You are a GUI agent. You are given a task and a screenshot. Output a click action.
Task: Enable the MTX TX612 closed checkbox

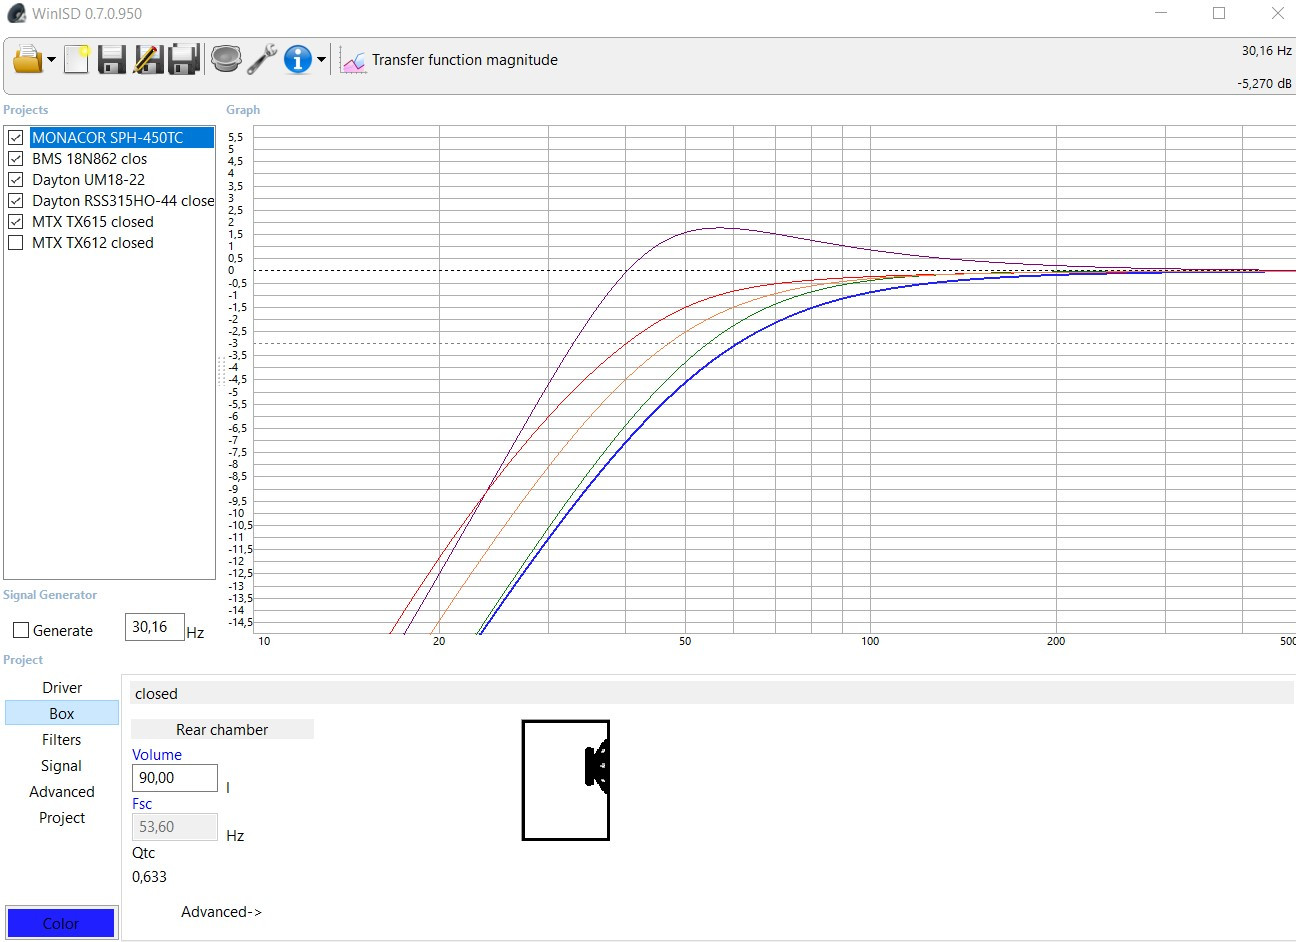point(16,243)
